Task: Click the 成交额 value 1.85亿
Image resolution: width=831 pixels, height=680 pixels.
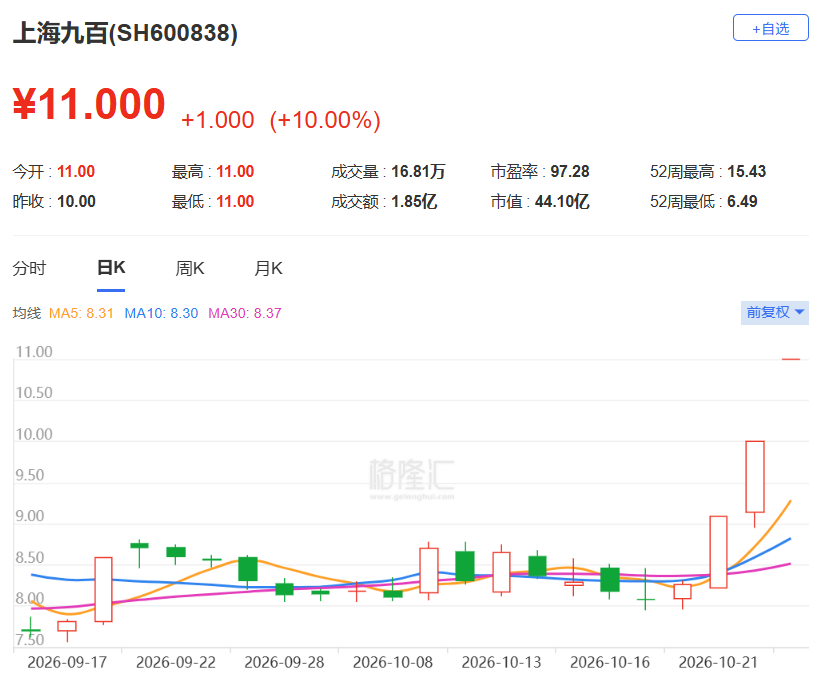Action: [414, 202]
